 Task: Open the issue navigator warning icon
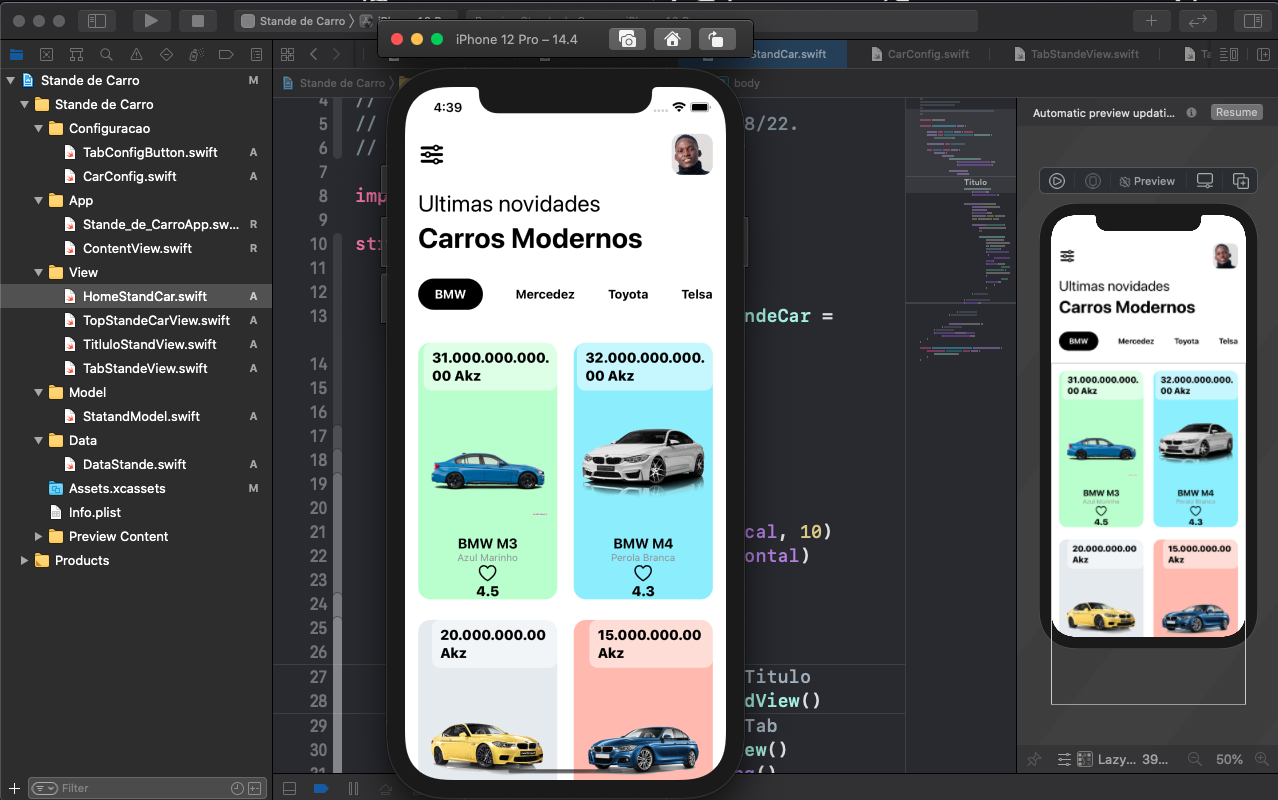[x=136, y=54]
